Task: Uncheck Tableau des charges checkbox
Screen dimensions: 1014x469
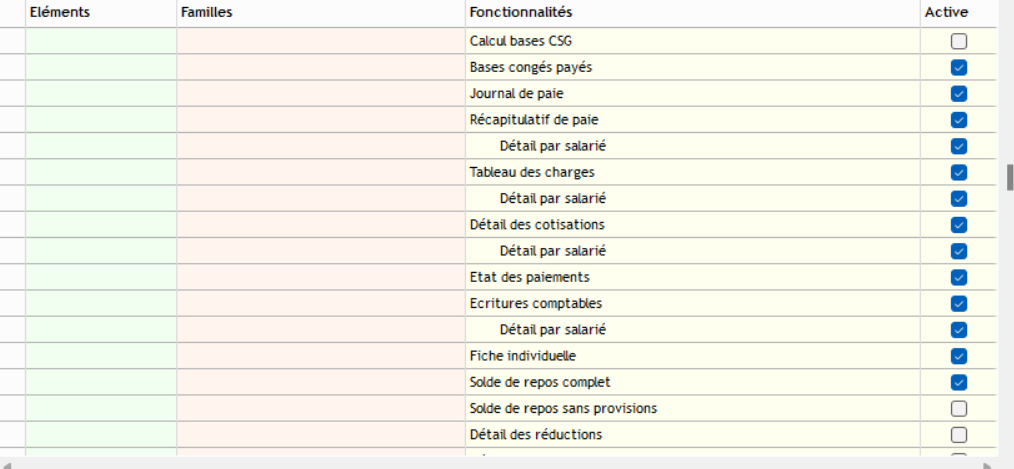Action: [959, 172]
